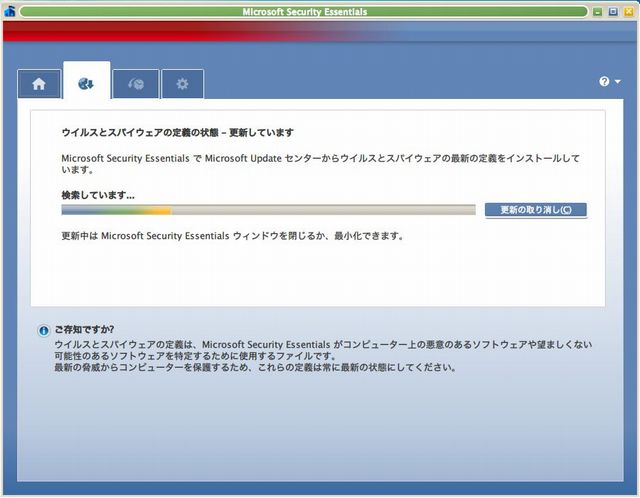Viewport: 640px width, 498px height.
Task: Switch to the History tab with clock icon
Action: click(x=136, y=84)
